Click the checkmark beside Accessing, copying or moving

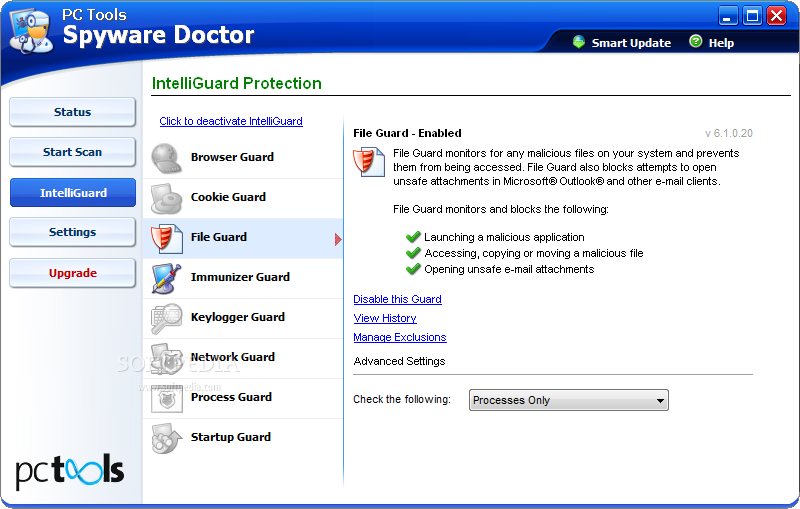click(x=413, y=253)
